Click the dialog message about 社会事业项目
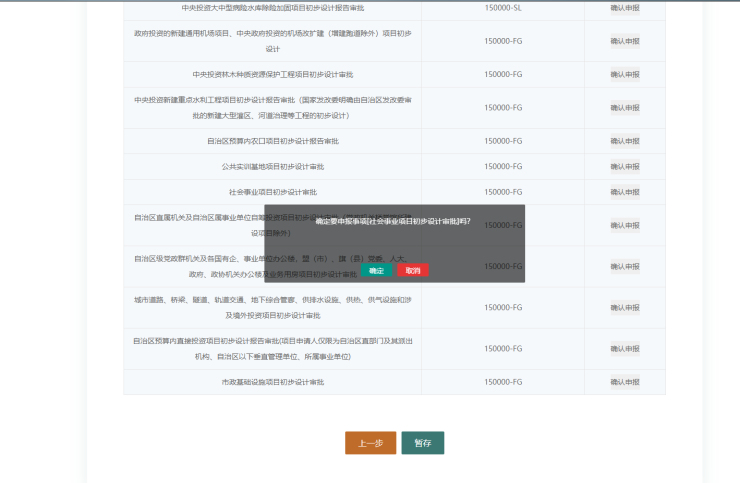Screen dimensions: 740x483 (x=393, y=221)
